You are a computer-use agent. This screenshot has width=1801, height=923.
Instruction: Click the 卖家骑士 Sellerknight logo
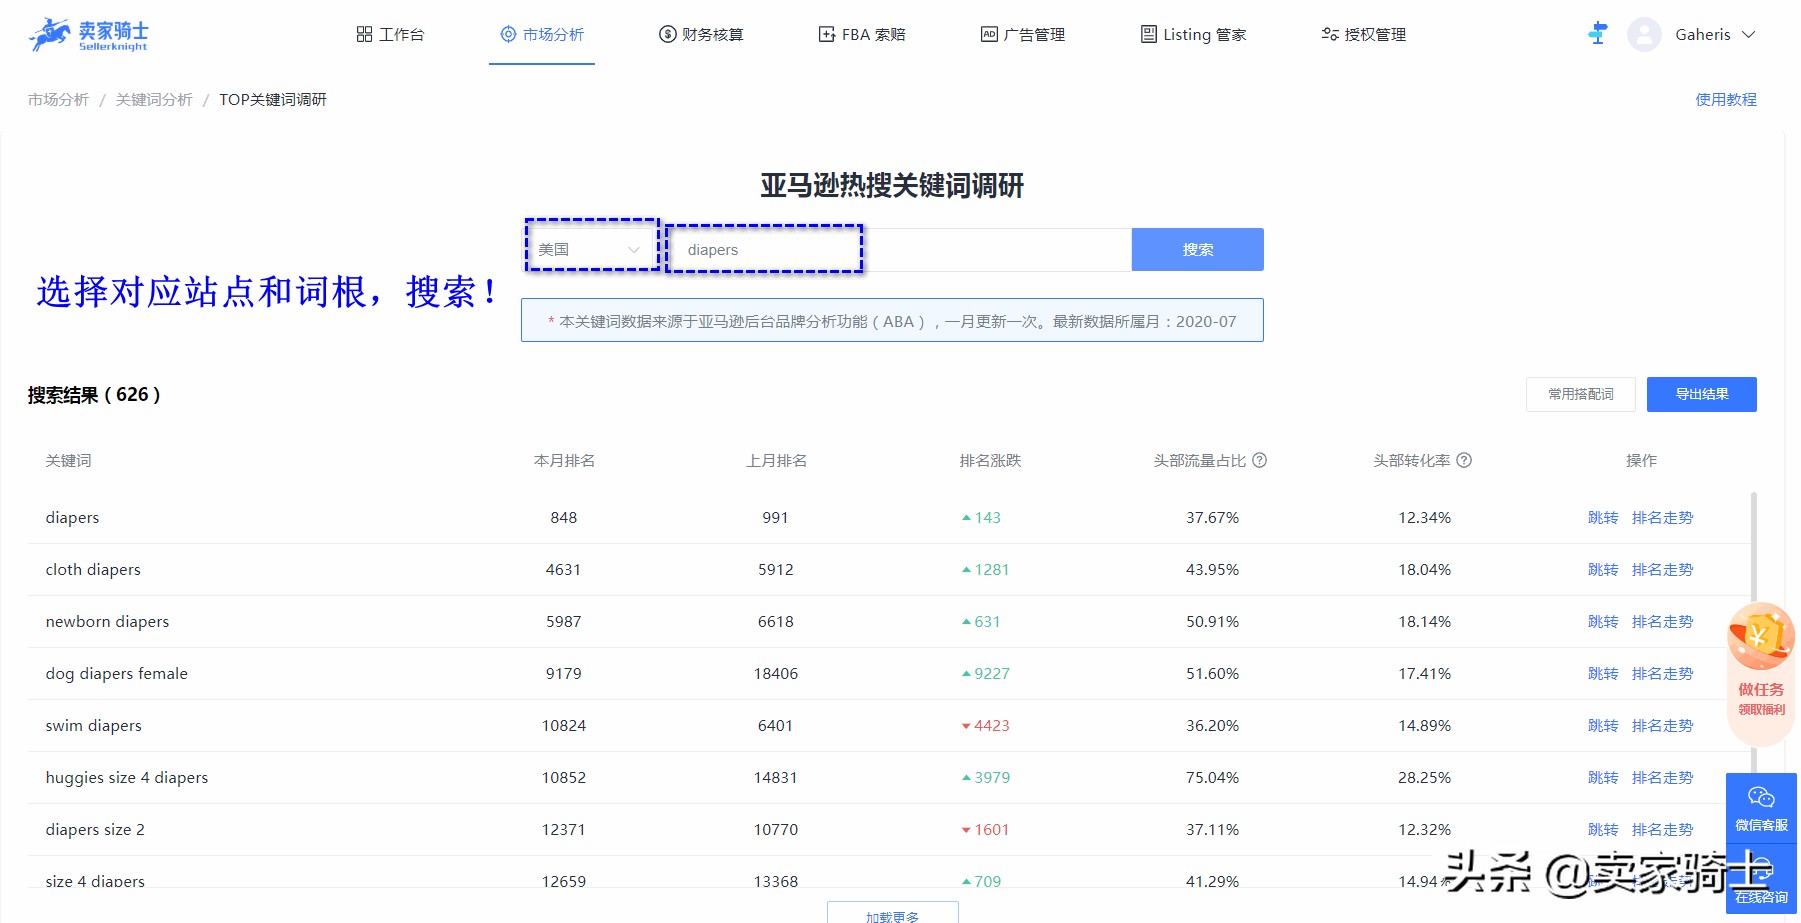(x=88, y=33)
